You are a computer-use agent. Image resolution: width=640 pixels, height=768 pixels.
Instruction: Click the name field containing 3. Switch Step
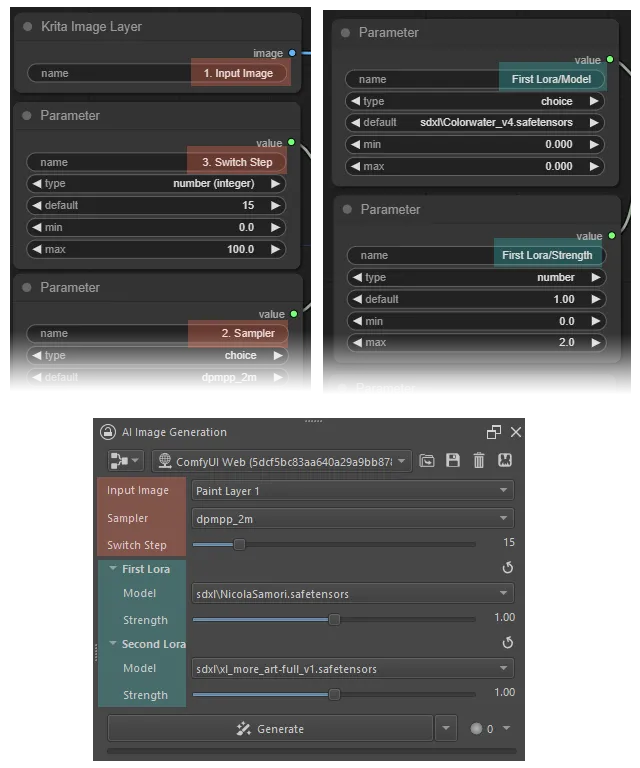pyautogui.click(x=156, y=162)
